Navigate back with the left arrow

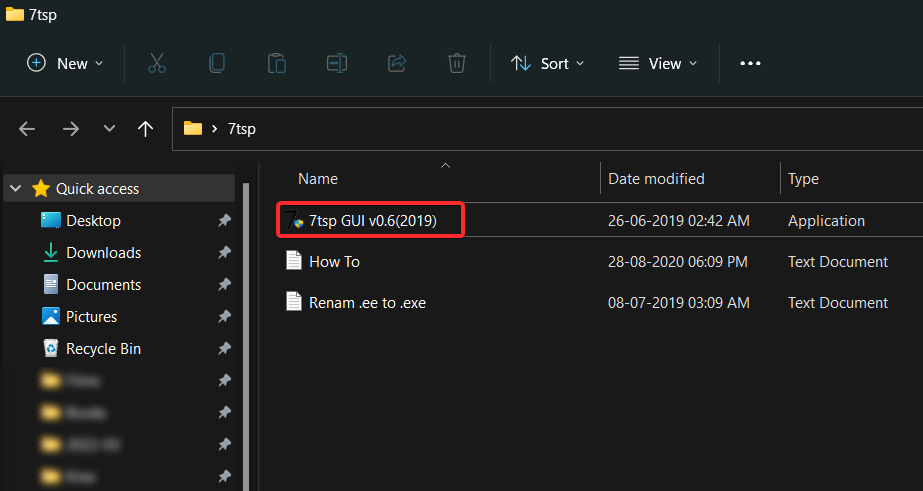point(27,129)
